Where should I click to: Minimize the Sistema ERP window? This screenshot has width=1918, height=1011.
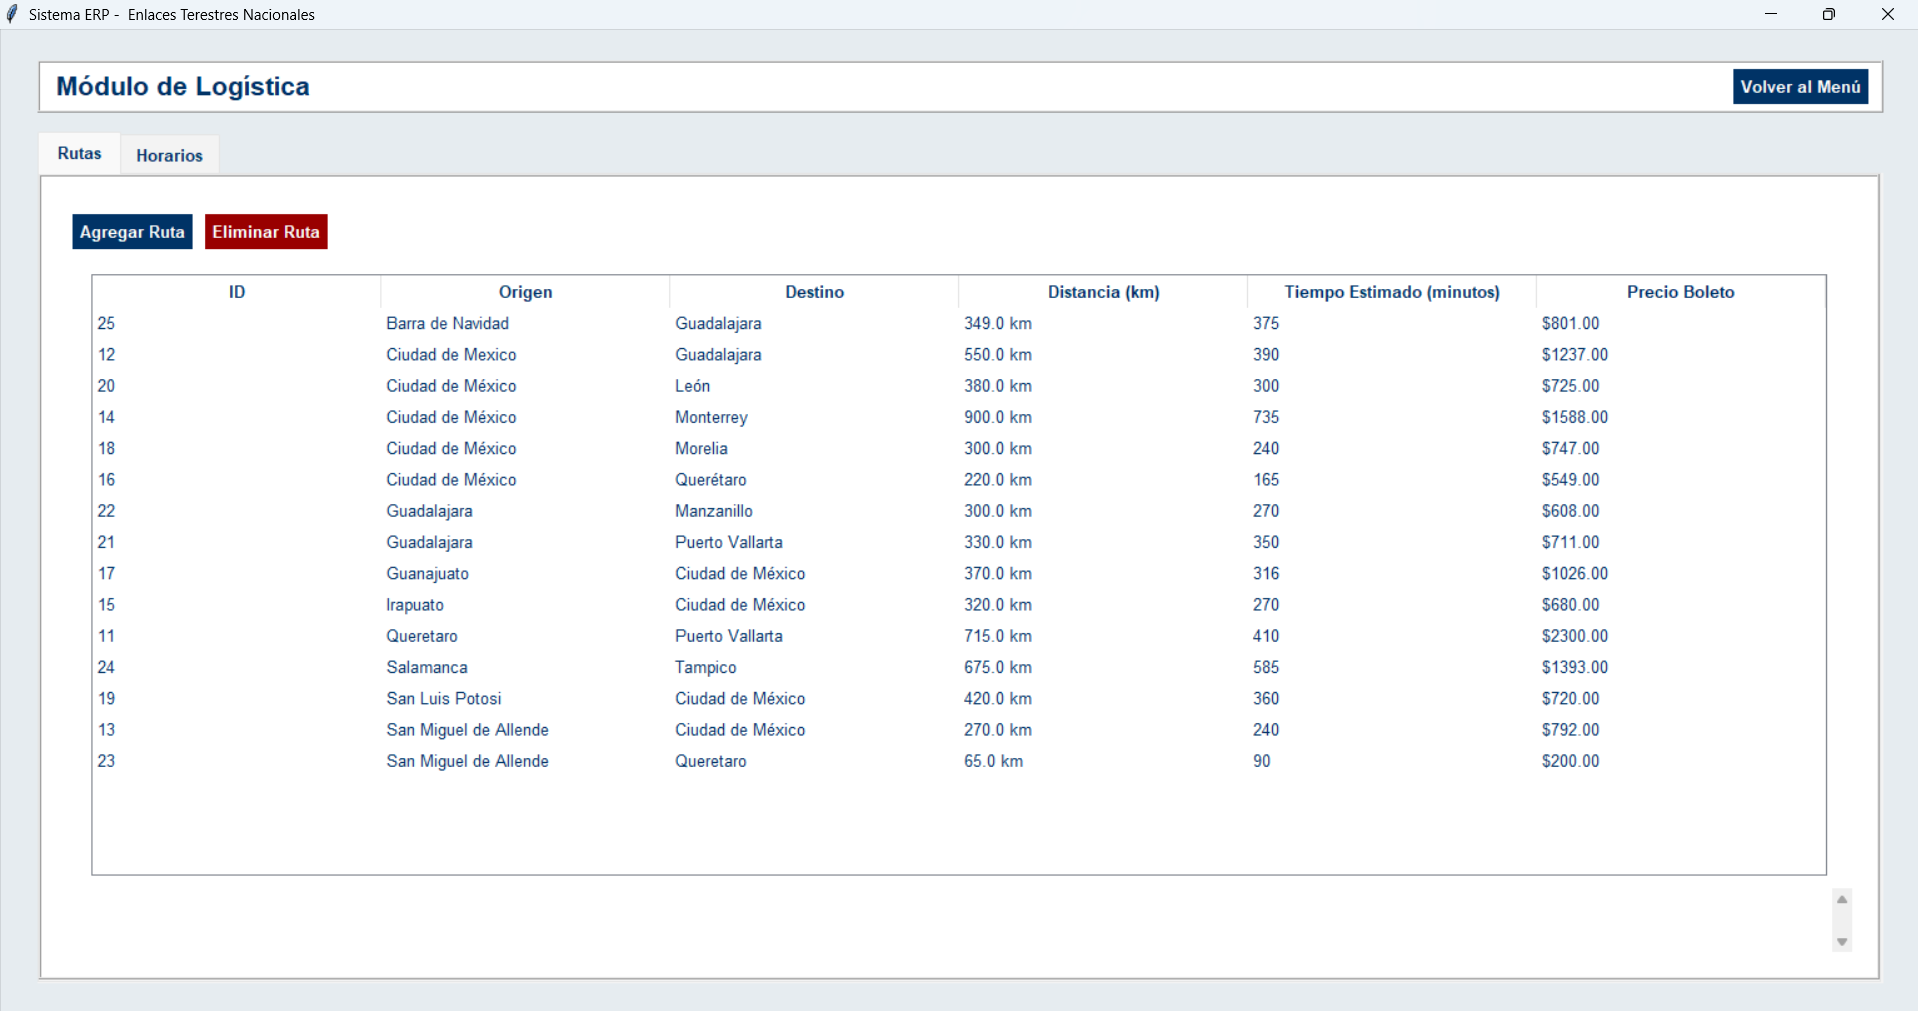tap(1771, 14)
